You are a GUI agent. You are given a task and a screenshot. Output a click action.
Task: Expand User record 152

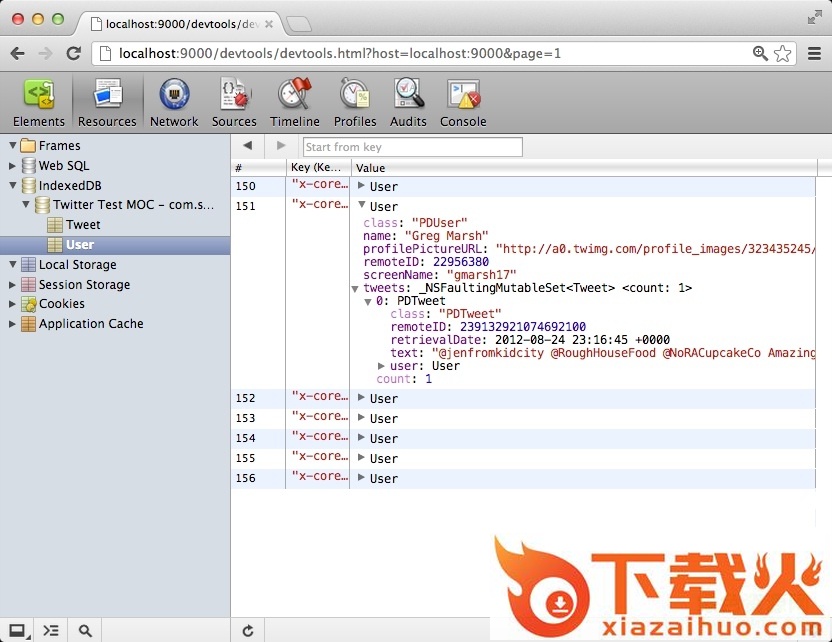[361, 397]
